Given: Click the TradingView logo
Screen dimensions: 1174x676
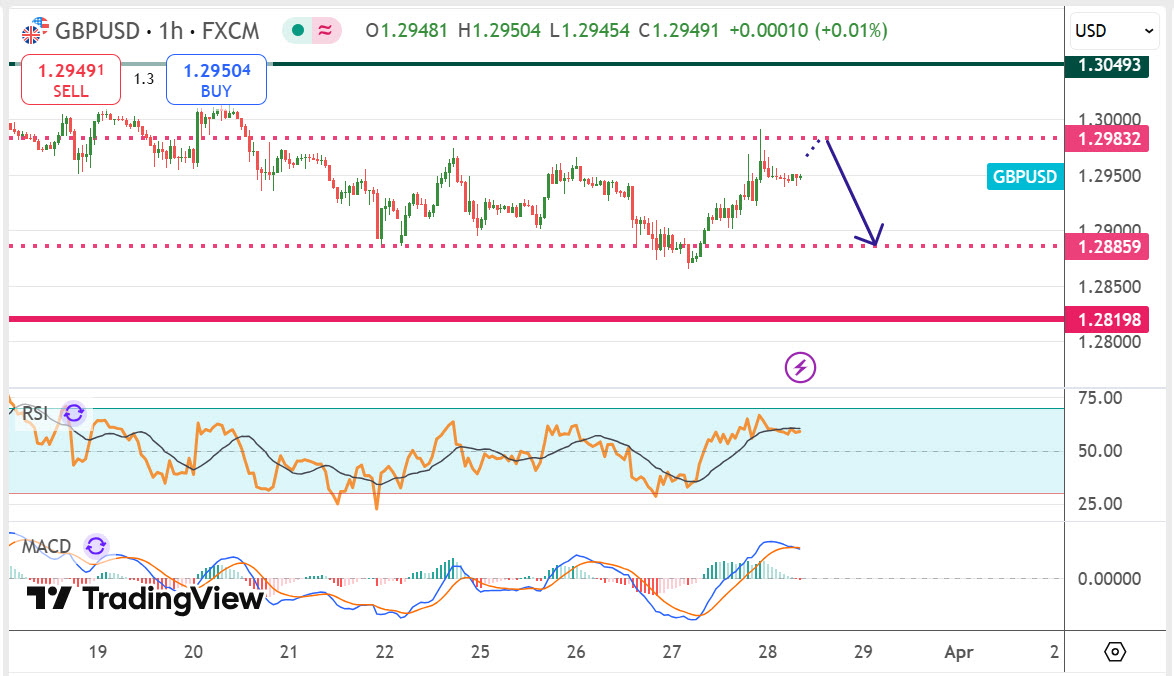Looking at the screenshot, I should pyautogui.click(x=146, y=599).
